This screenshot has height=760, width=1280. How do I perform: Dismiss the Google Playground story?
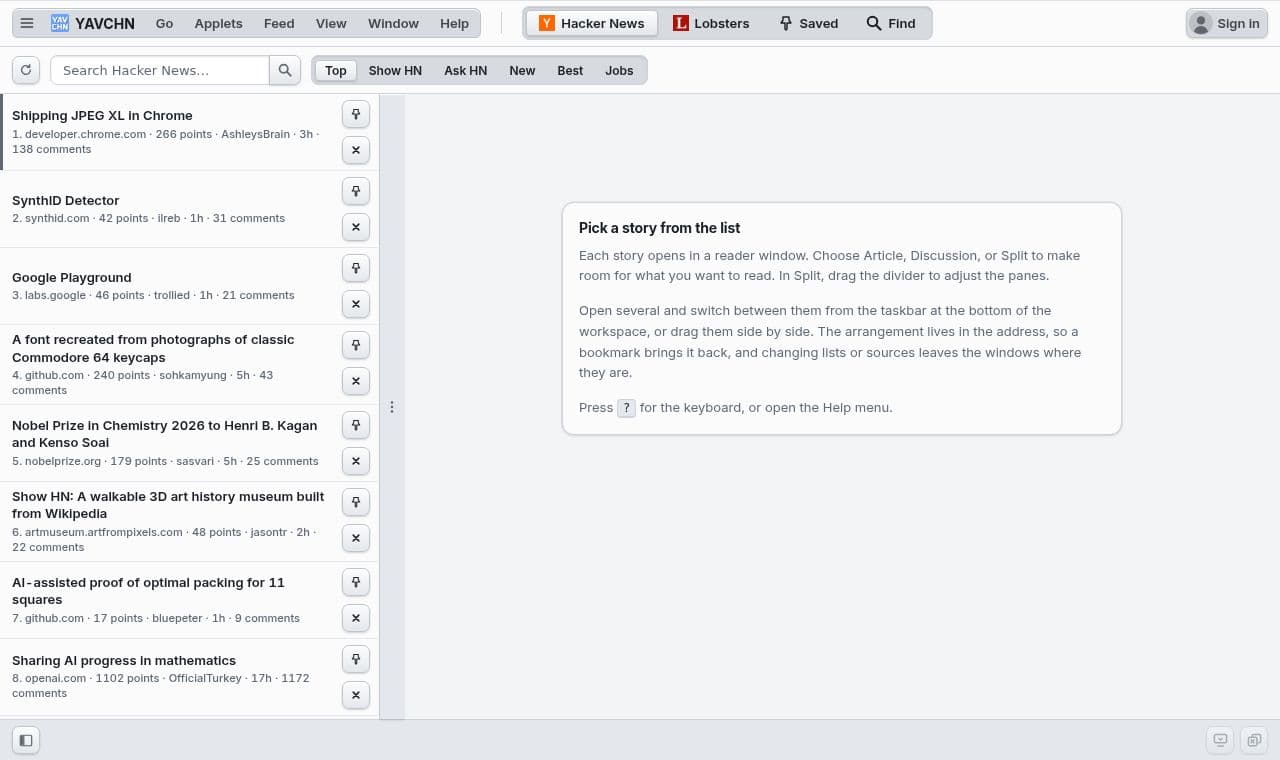(356, 304)
